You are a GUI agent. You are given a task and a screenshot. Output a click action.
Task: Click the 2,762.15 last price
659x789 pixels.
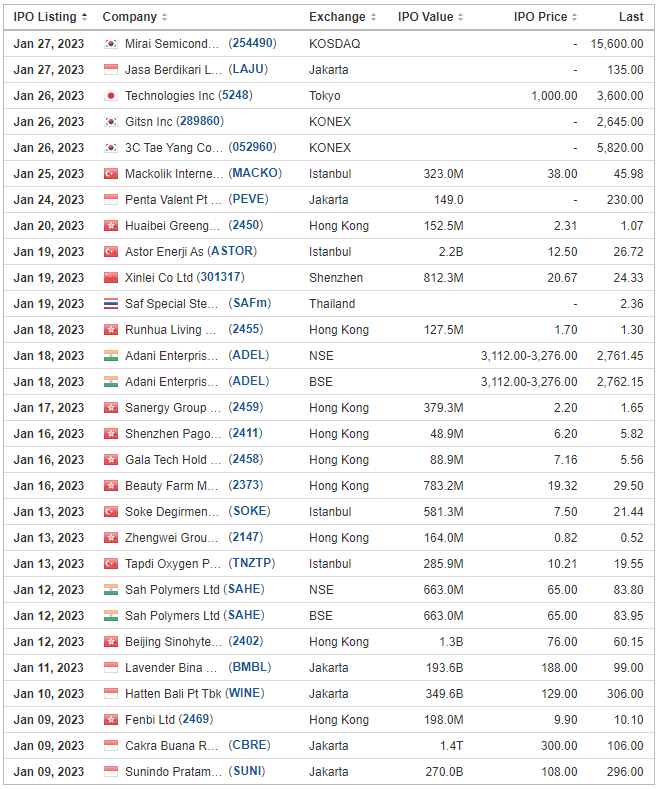pos(620,382)
